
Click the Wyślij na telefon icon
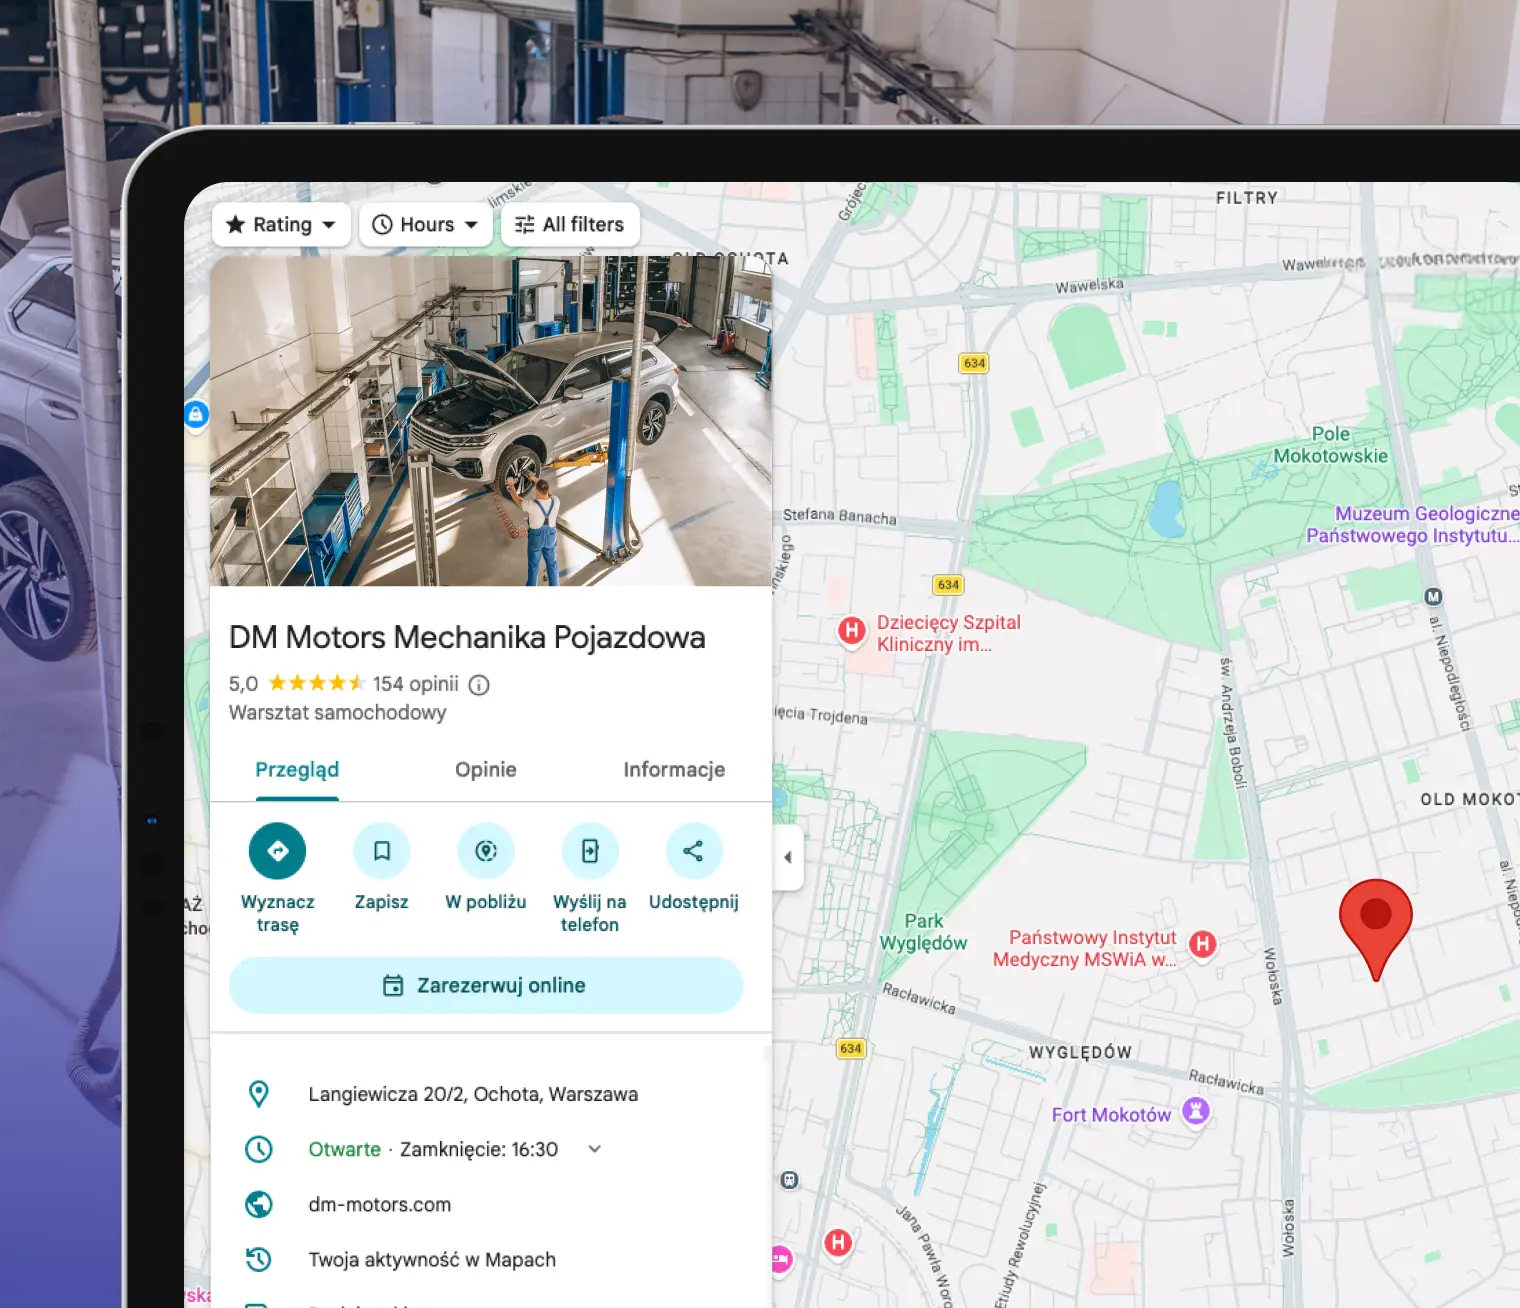tap(590, 851)
